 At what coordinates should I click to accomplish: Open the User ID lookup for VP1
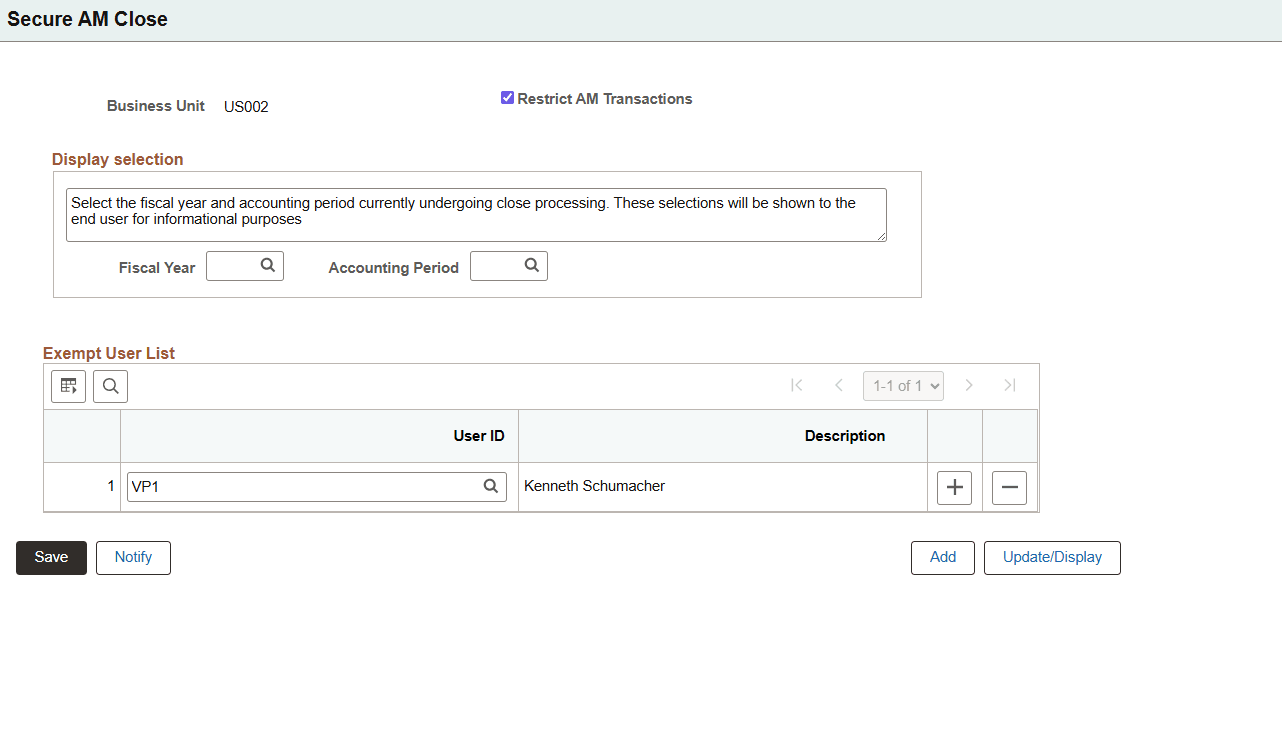point(491,486)
